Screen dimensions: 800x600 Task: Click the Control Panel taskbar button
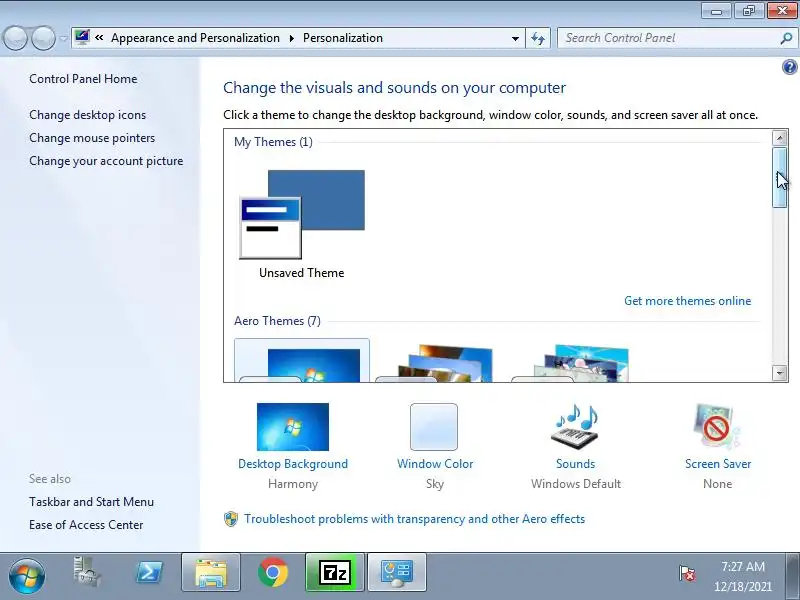pyautogui.click(x=397, y=572)
